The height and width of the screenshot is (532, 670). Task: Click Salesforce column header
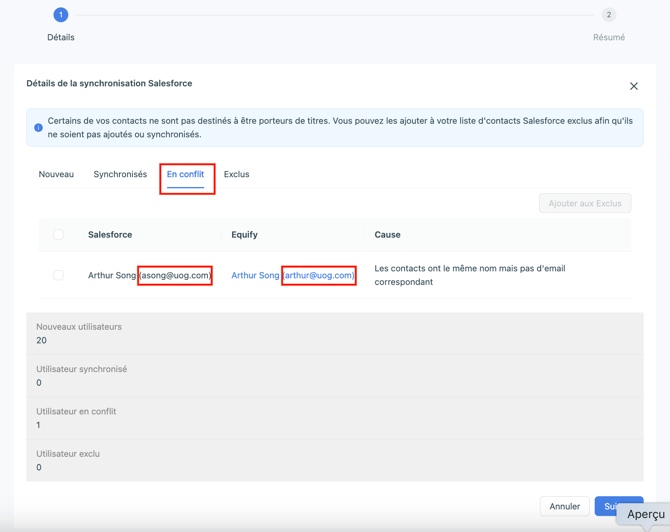tap(110, 235)
